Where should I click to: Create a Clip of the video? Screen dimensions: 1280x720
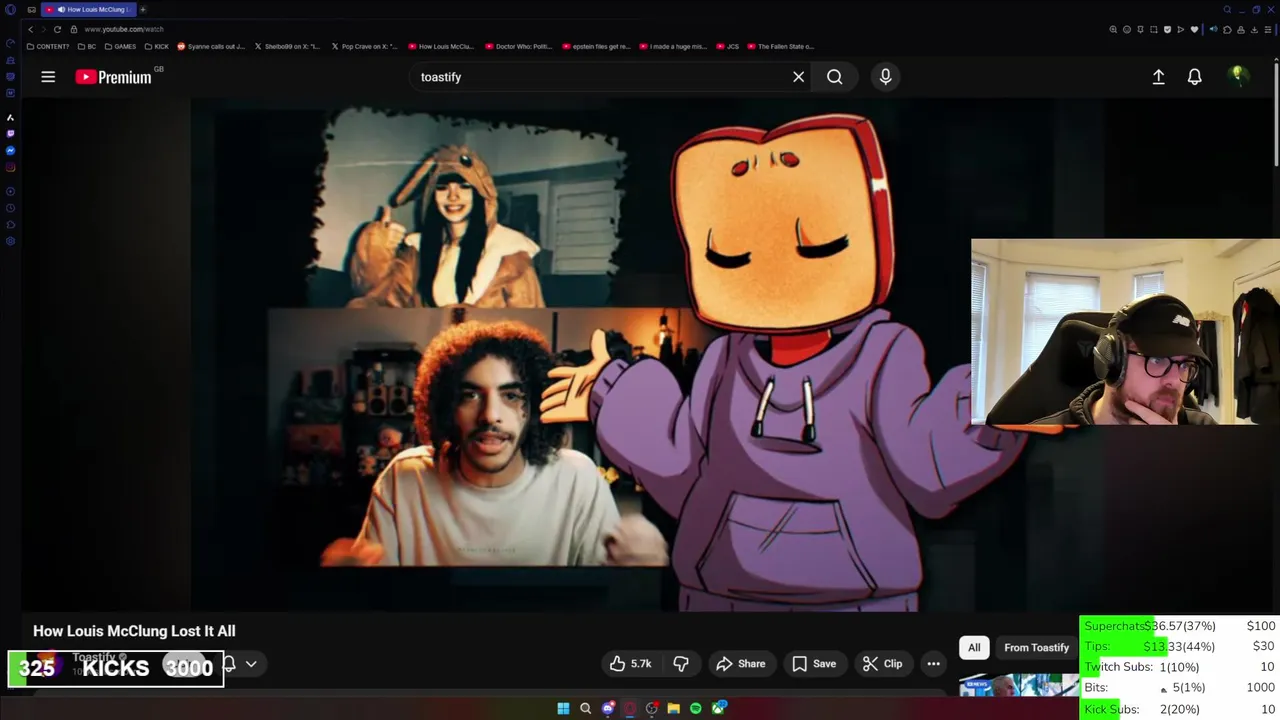pos(883,664)
